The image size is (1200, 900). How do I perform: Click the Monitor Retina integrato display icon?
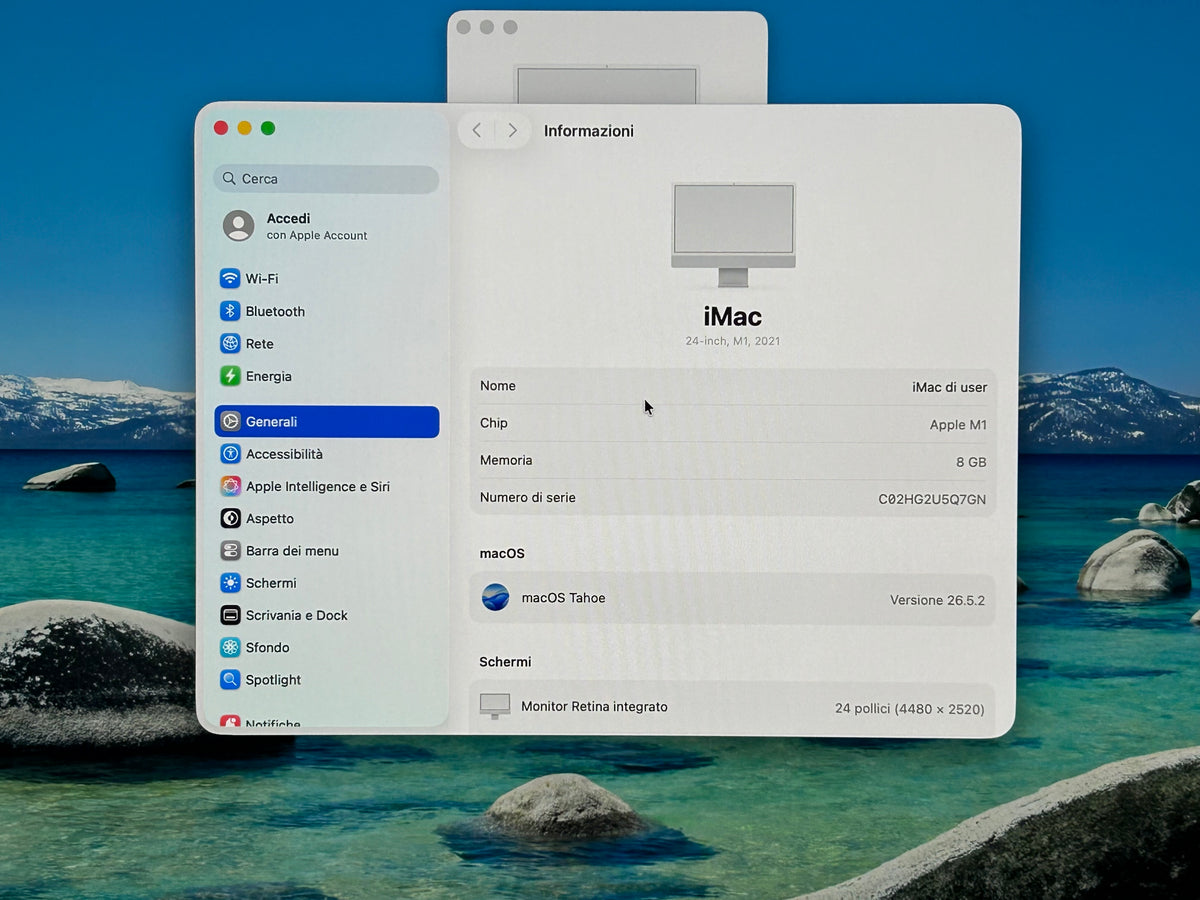click(494, 706)
